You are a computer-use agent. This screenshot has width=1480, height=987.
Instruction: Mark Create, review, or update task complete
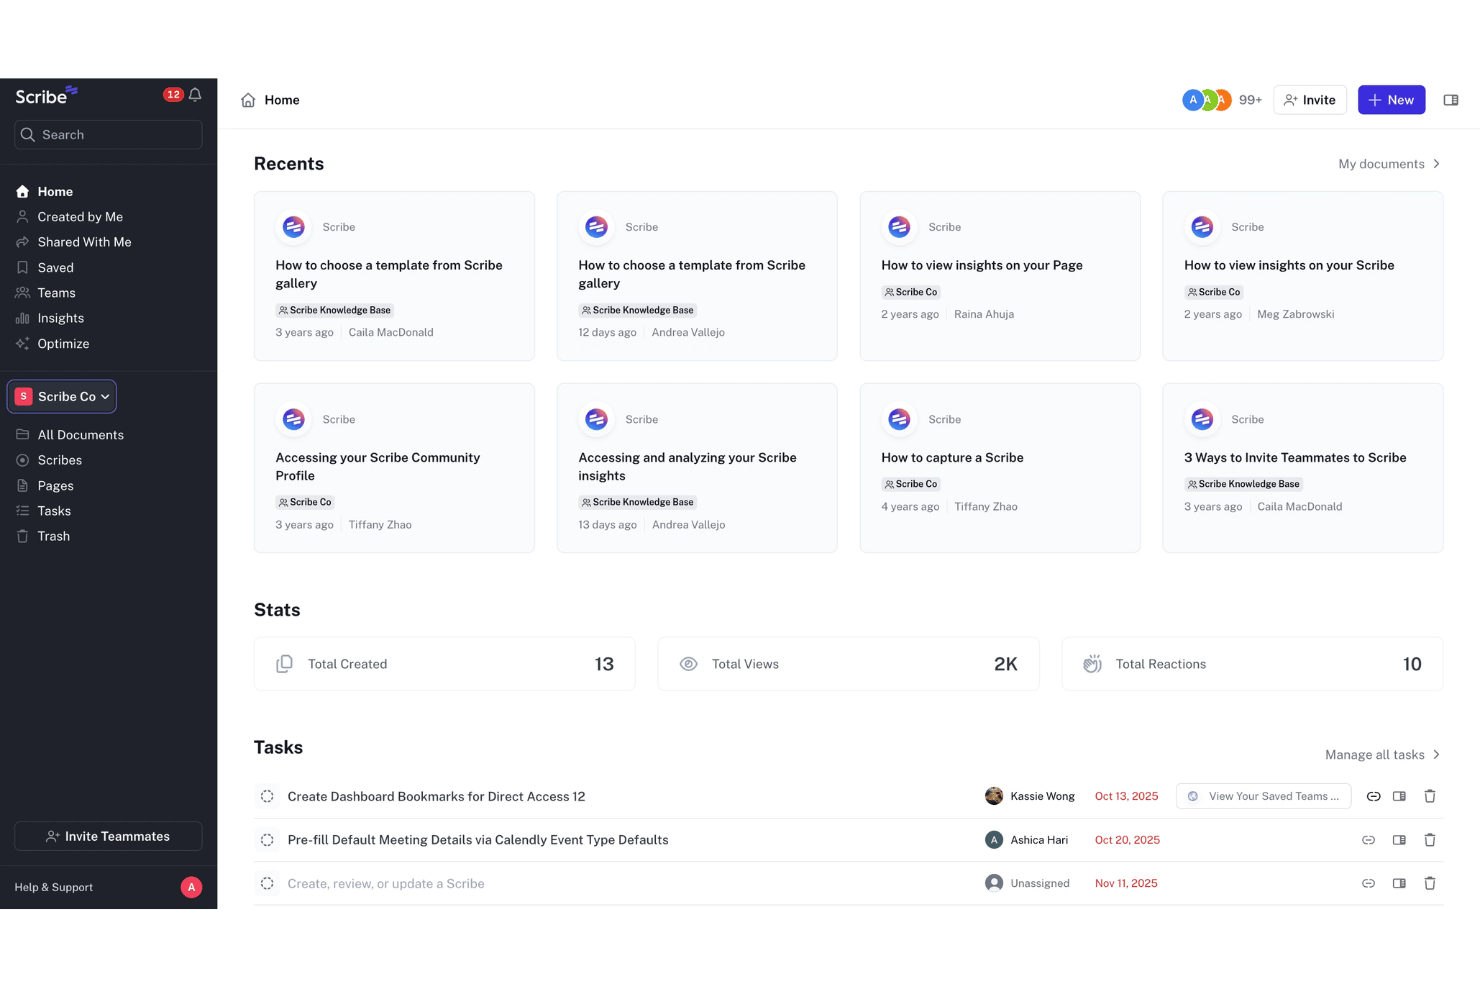click(x=267, y=884)
